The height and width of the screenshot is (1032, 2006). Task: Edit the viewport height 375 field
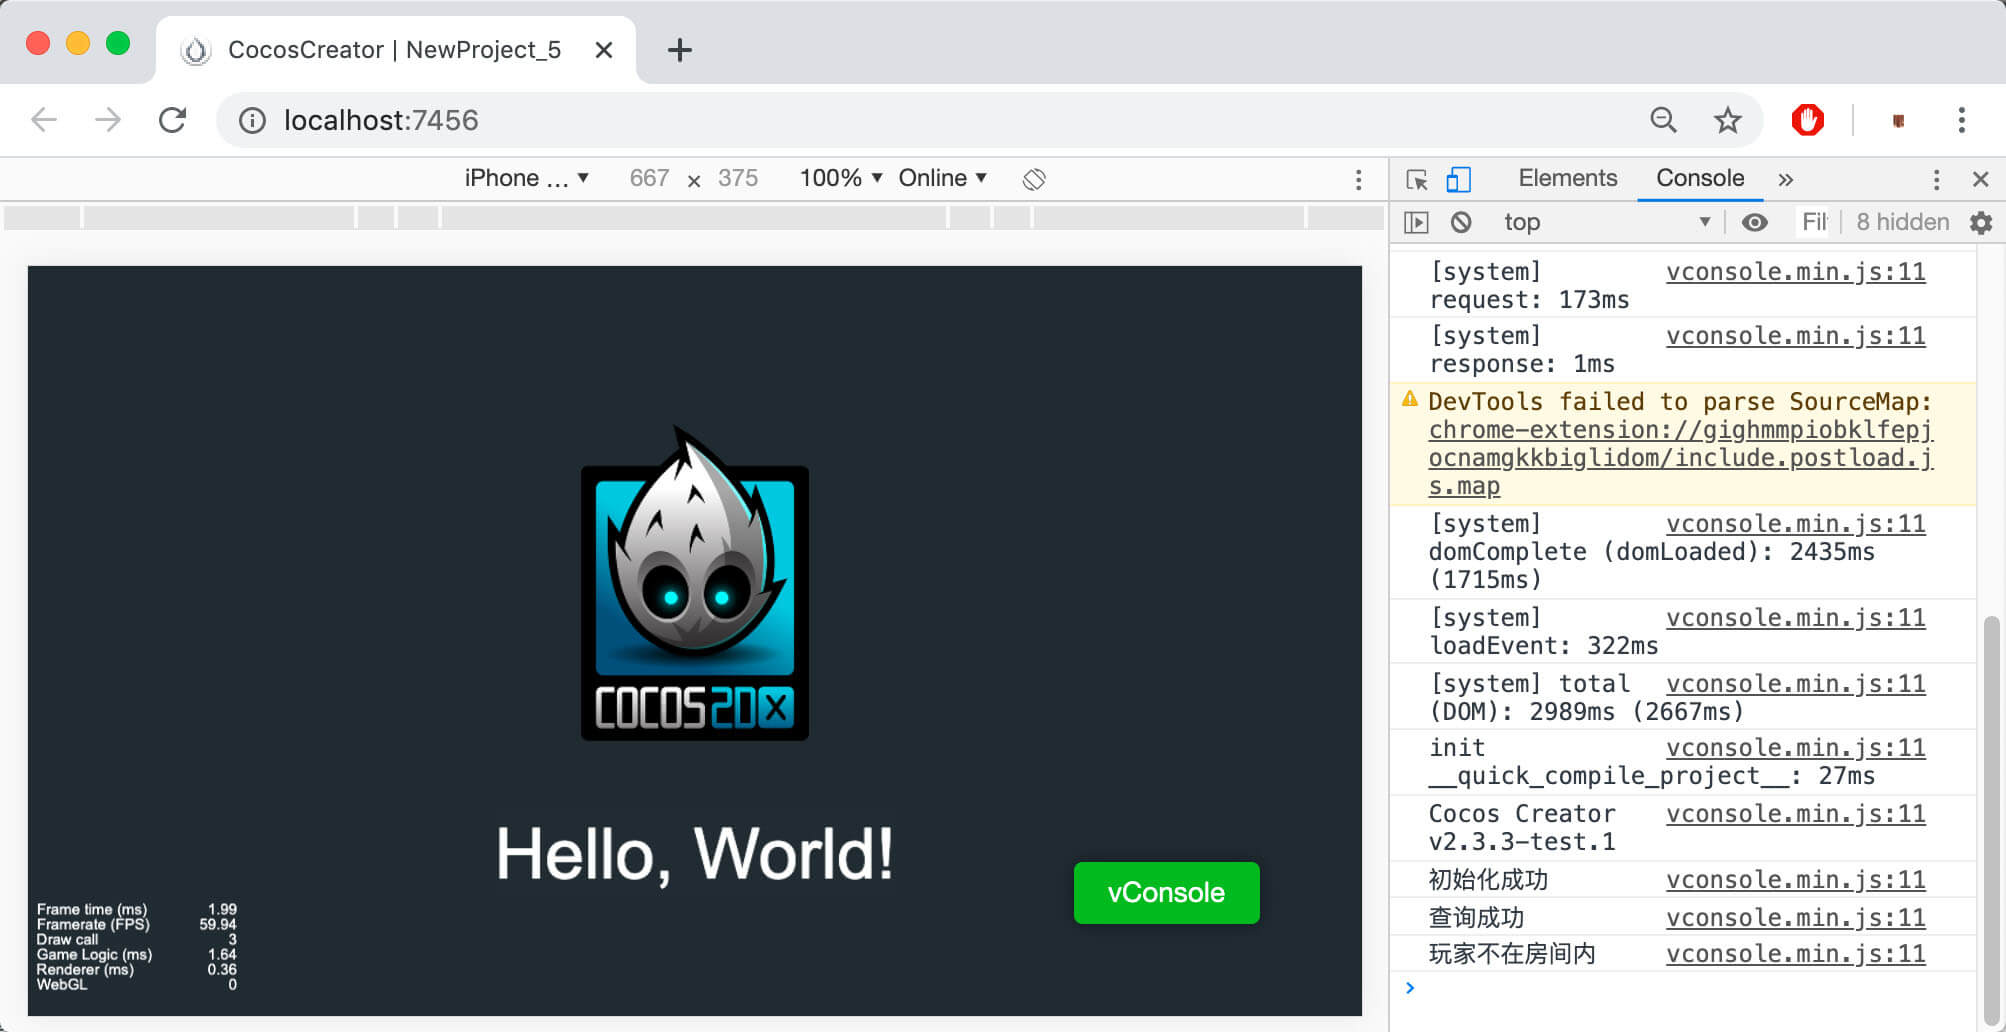coord(738,178)
